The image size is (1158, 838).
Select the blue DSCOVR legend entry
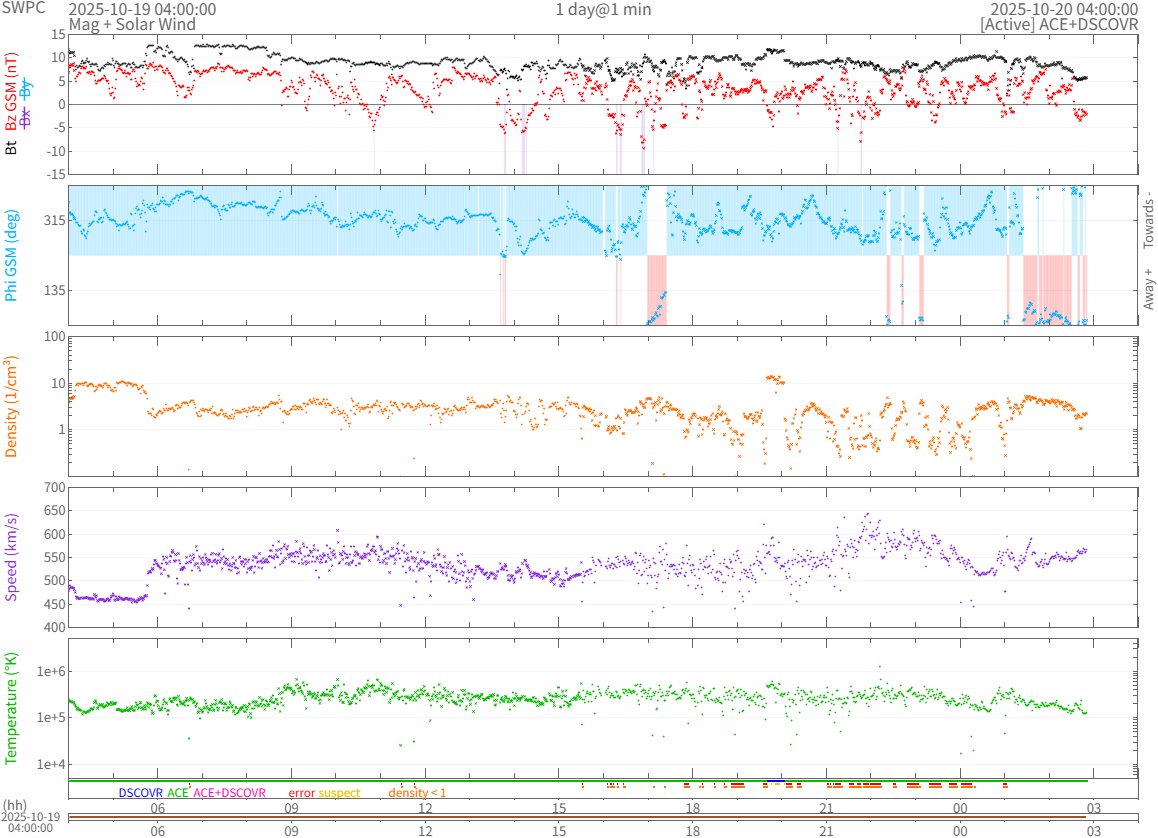pyautogui.click(x=140, y=793)
